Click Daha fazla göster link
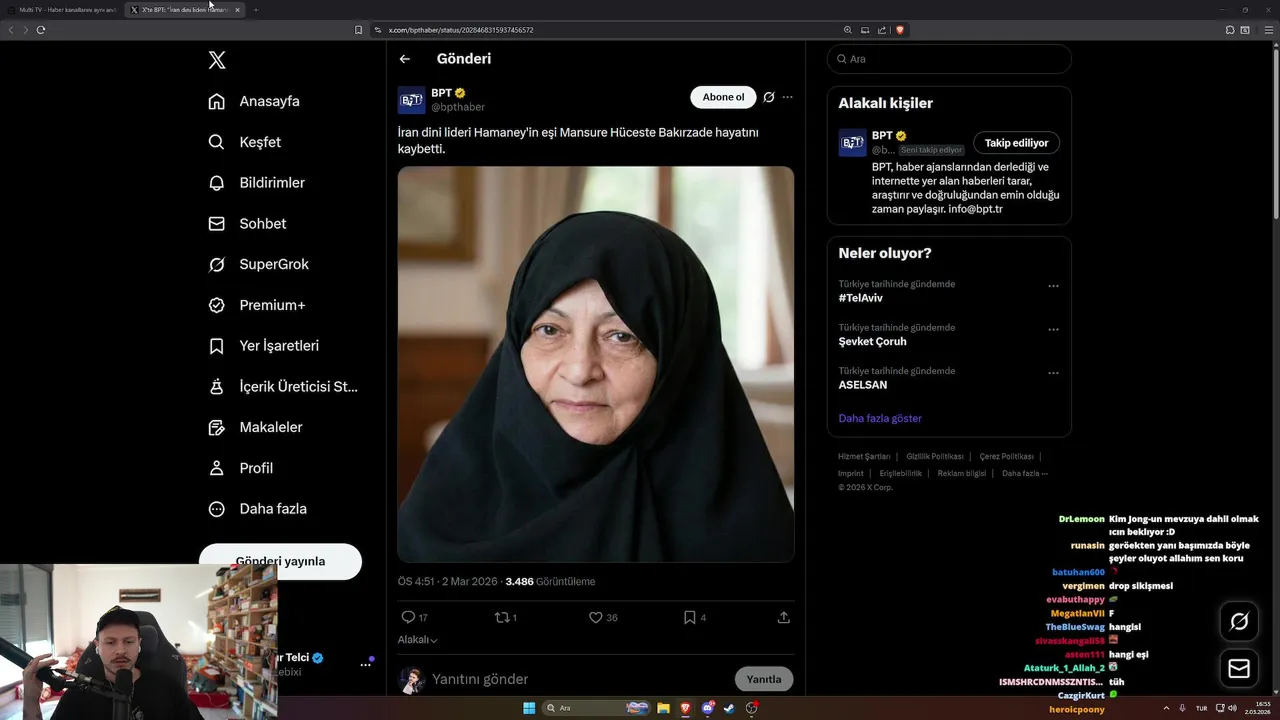This screenshot has height=720, width=1280. 880,418
